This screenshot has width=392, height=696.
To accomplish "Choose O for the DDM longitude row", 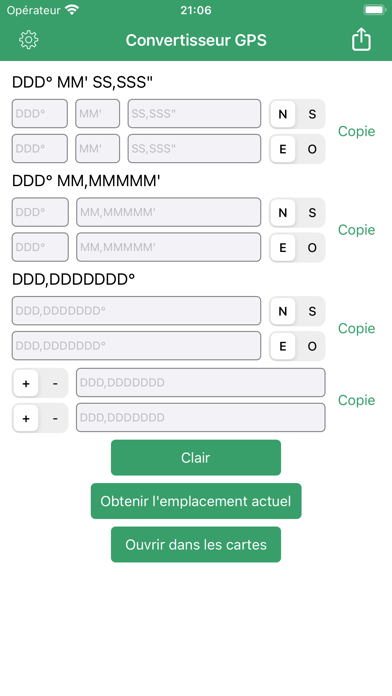I will 312,247.
